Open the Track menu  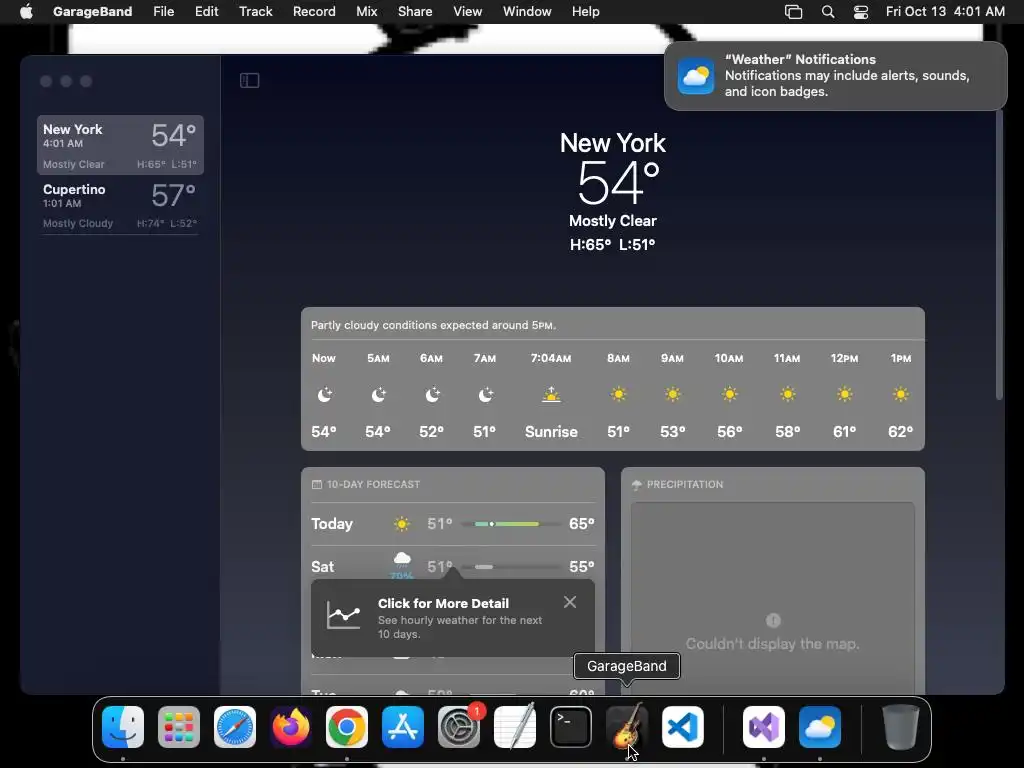coord(255,11)
